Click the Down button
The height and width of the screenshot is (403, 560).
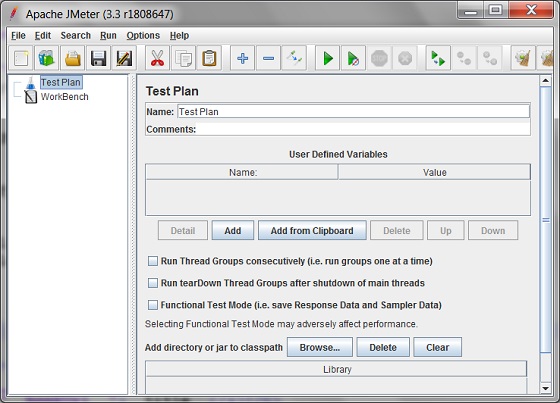click(x=493, y=230)
